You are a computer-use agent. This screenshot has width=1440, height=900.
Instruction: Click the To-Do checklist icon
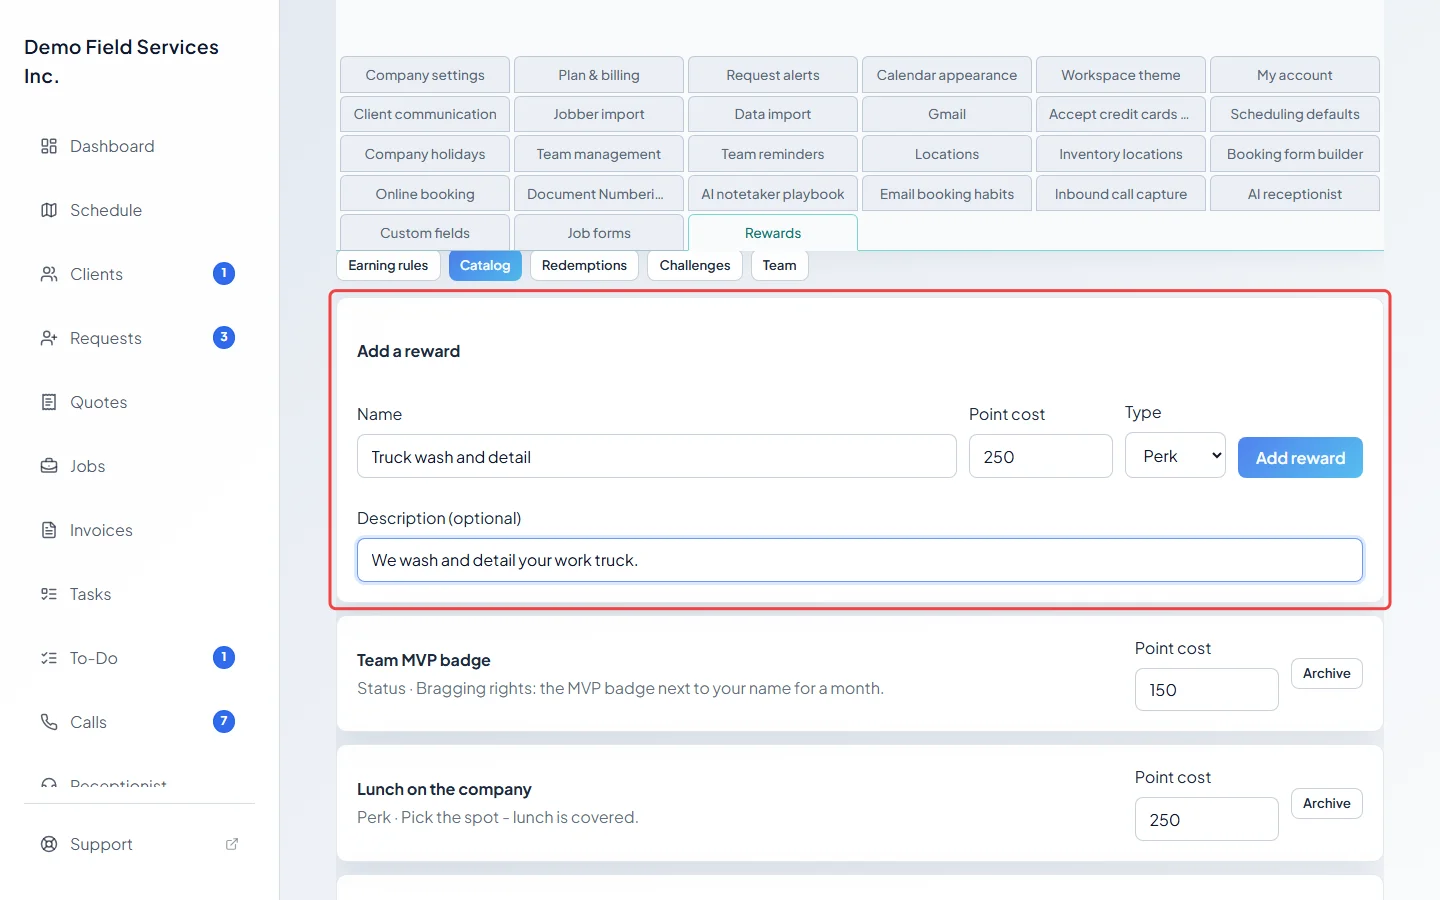[x=49, y=658]
